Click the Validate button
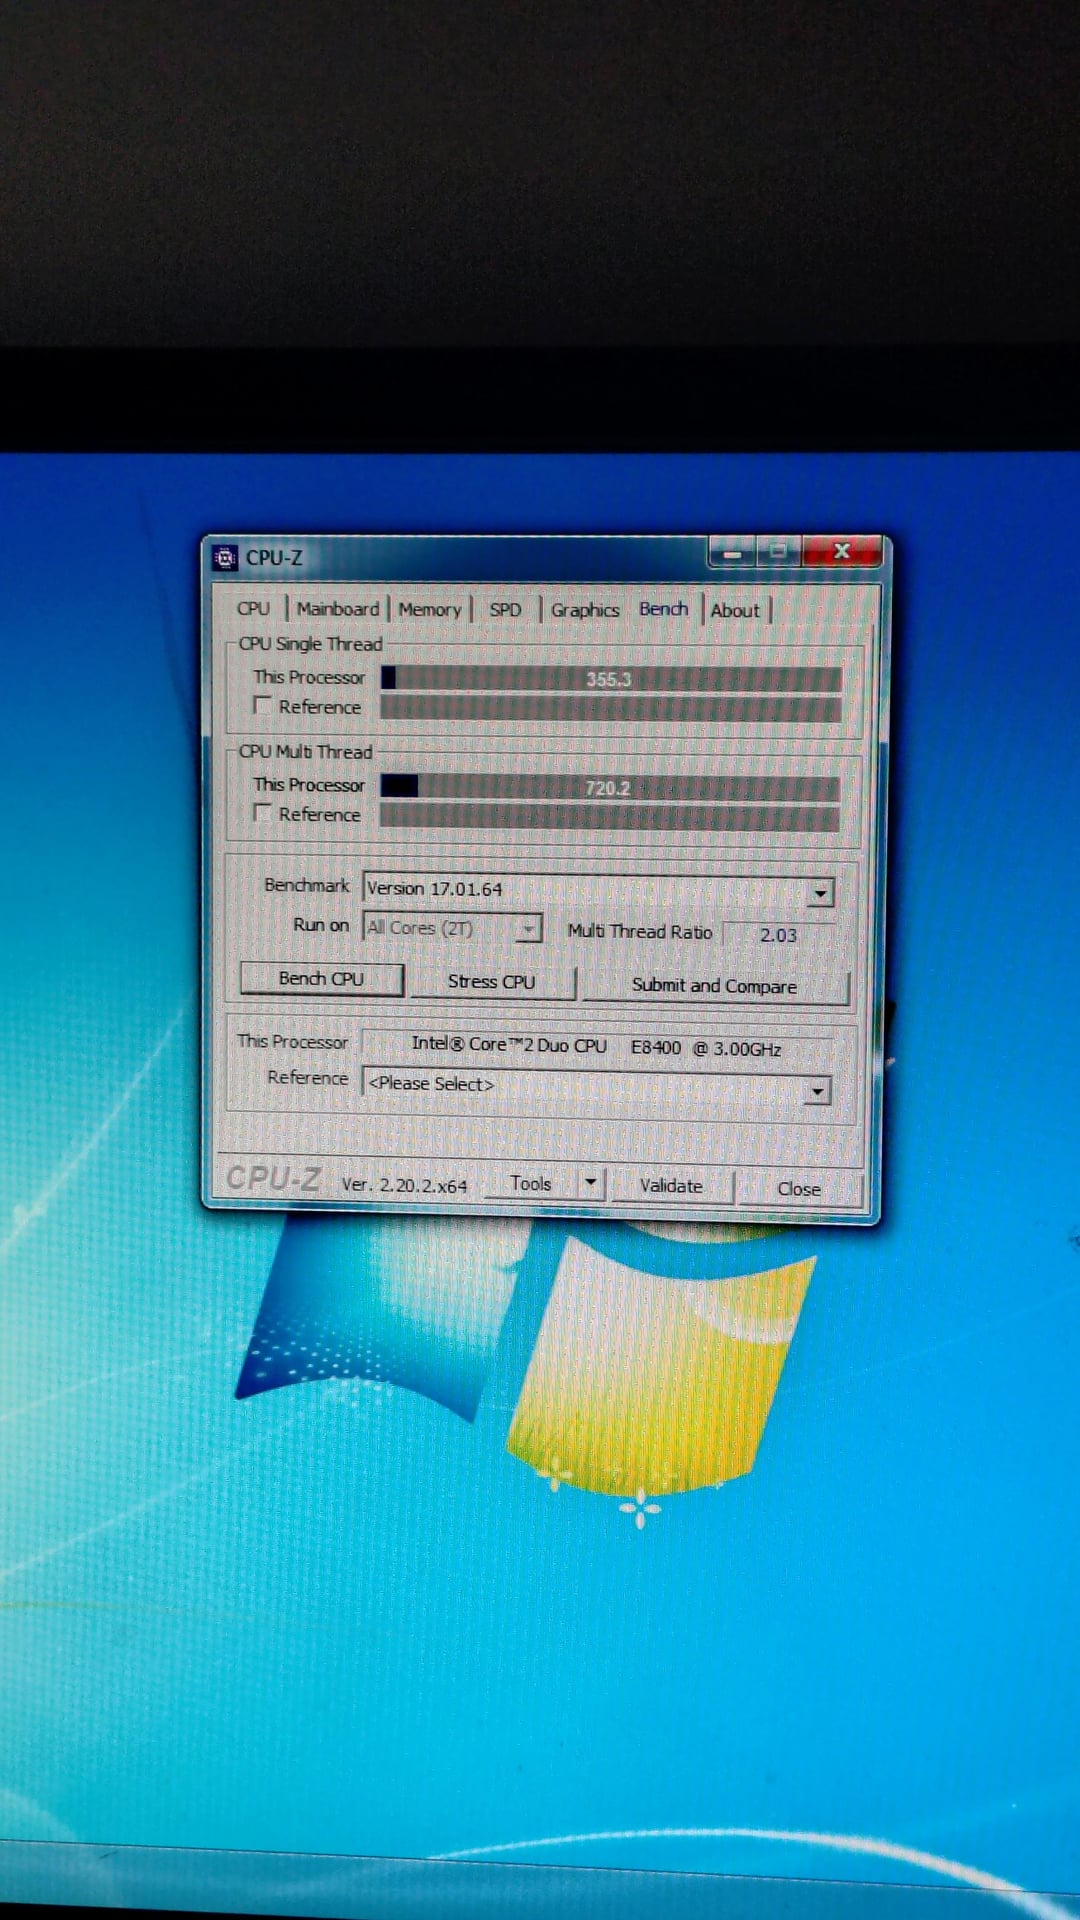Screen dimensions: 1080x1920 pyautogui.click(x=671, y=1186)
